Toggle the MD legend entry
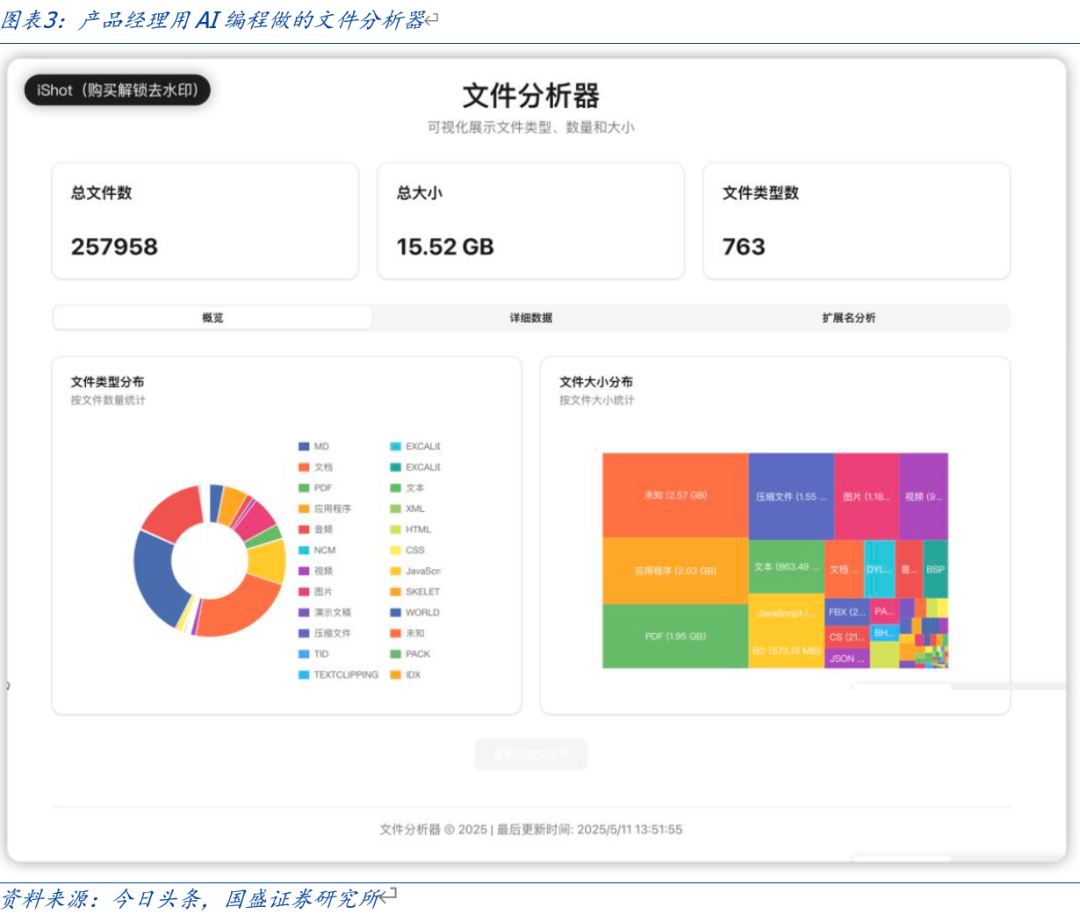 click(314, 446)
